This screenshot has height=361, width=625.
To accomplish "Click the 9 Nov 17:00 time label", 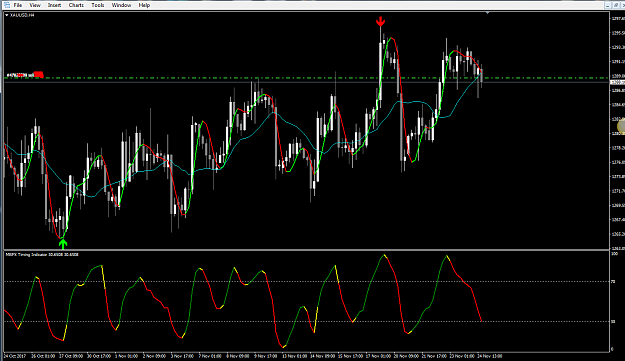I will 266,356.
